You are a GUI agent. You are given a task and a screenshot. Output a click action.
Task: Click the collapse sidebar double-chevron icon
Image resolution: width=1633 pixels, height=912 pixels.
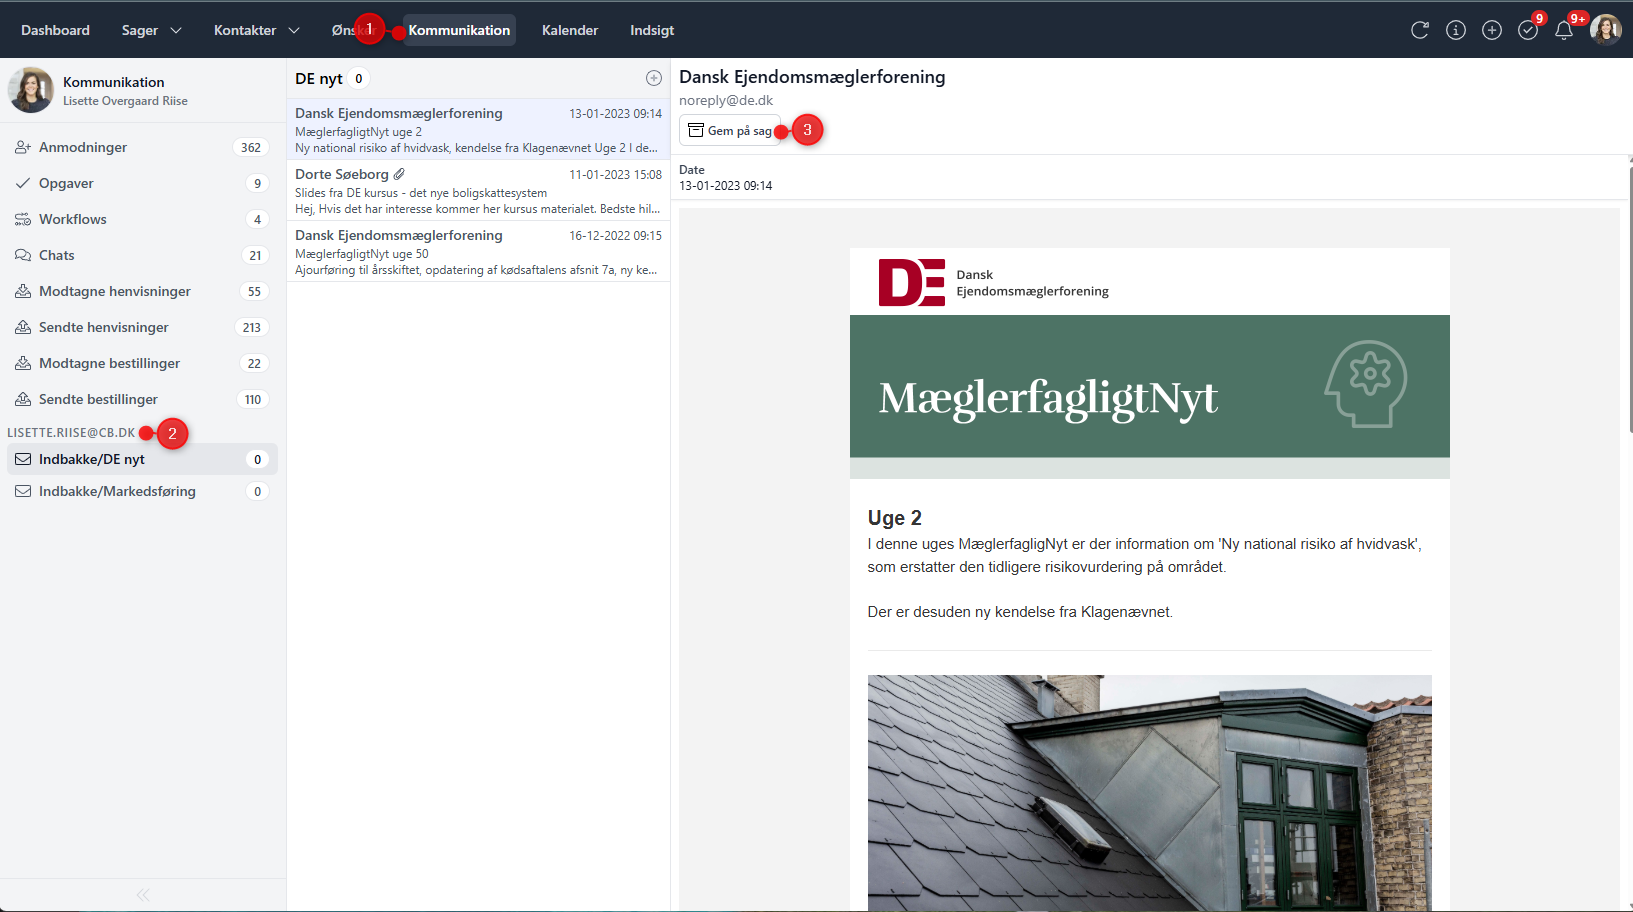pyautogui.click(x=143, y=895)
